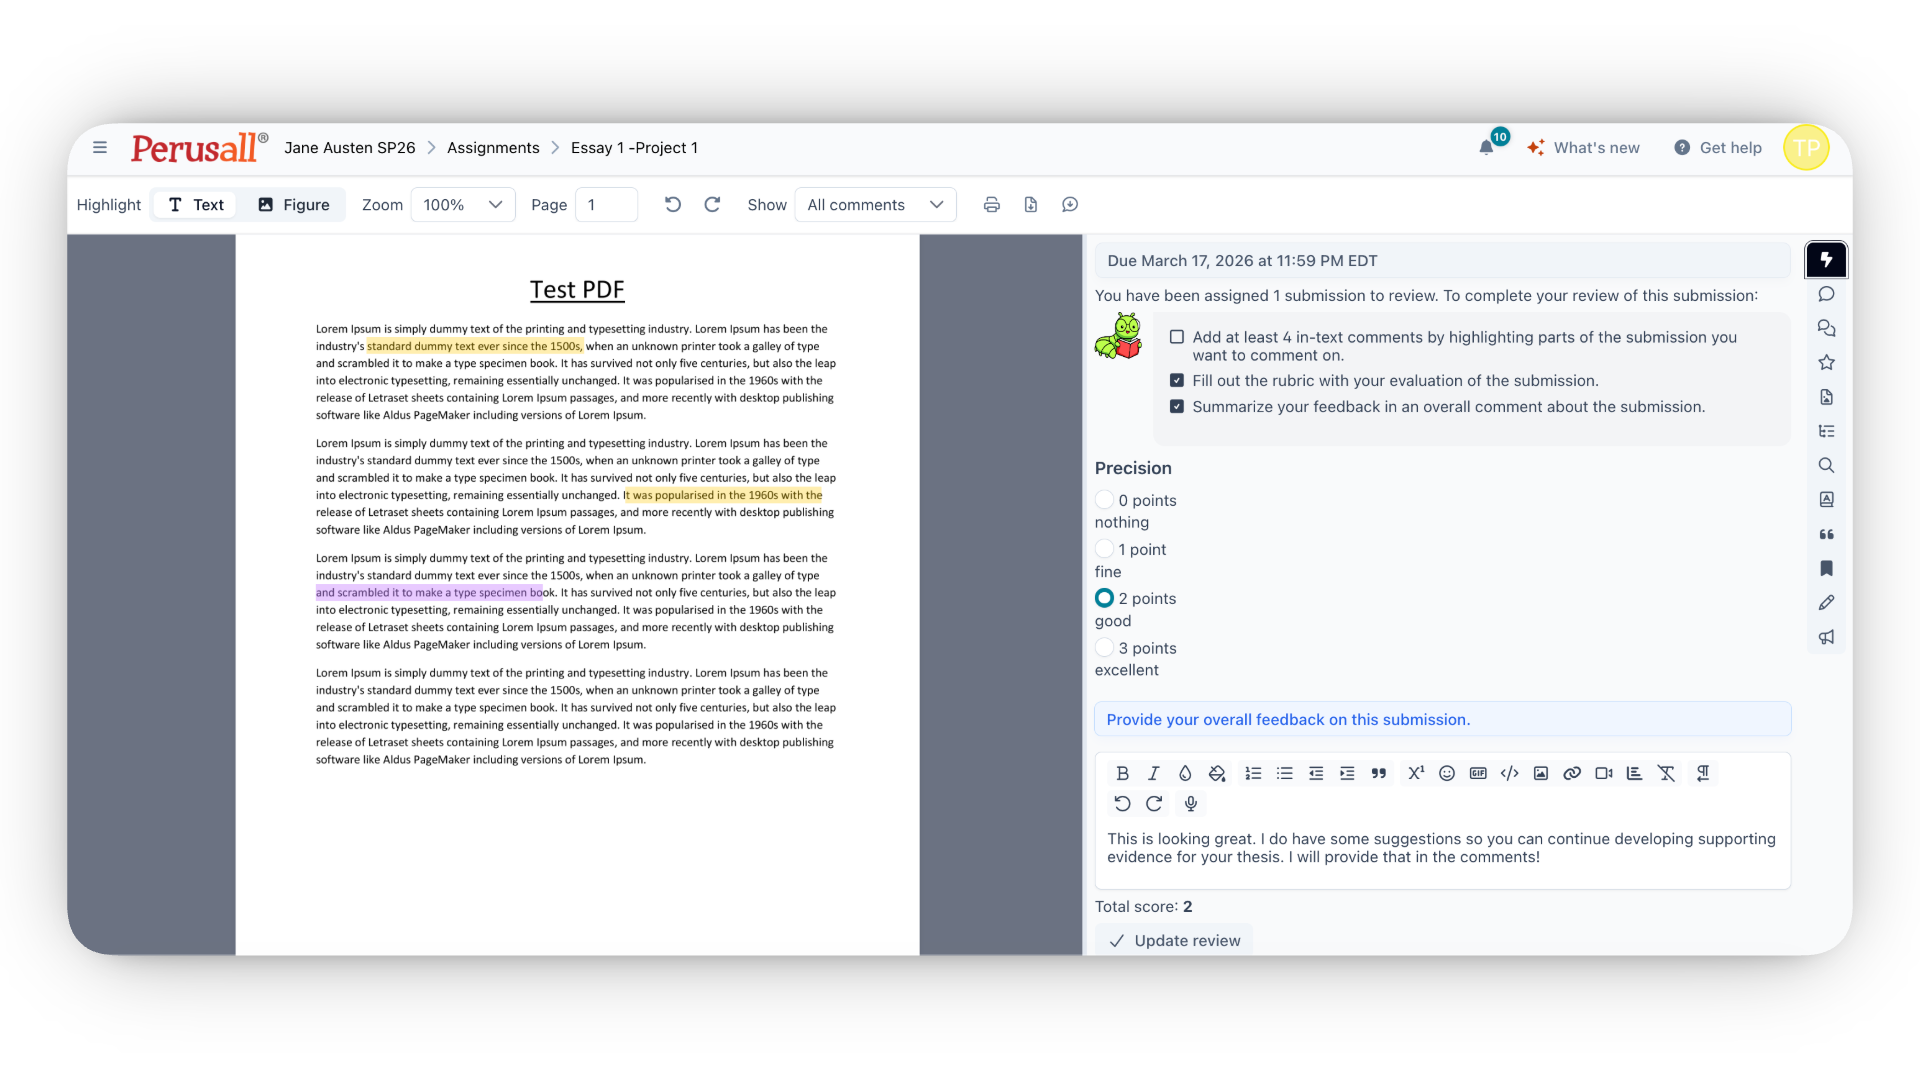1920x1080 pixels.
Task: Click the print icon in toolbar
Action: tap(991, 205)
